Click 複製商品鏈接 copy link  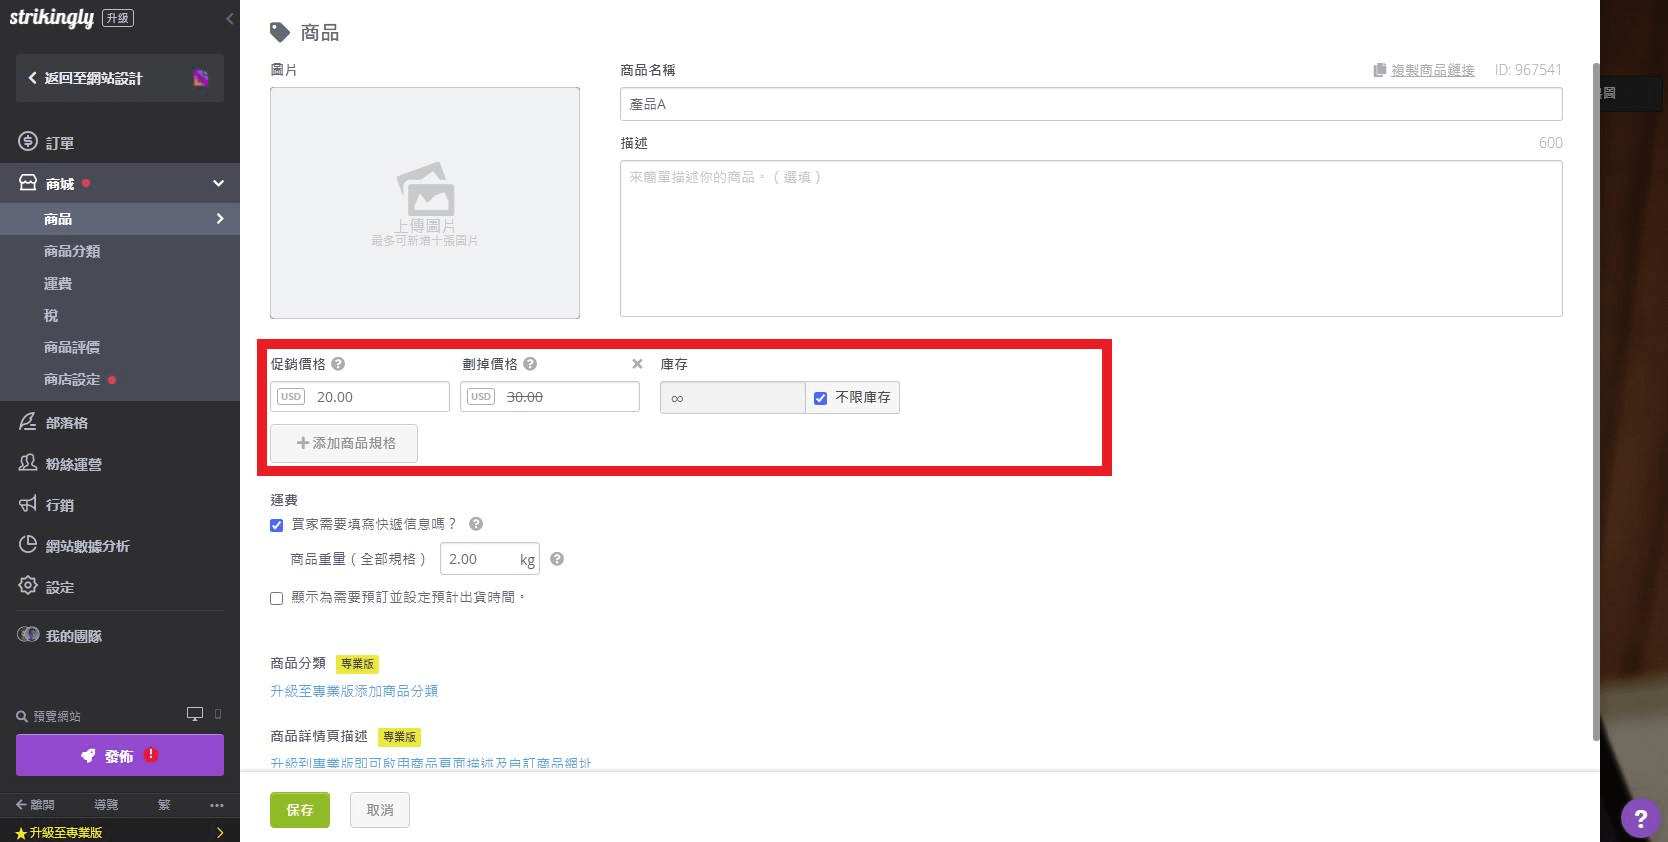[1432, 70]
